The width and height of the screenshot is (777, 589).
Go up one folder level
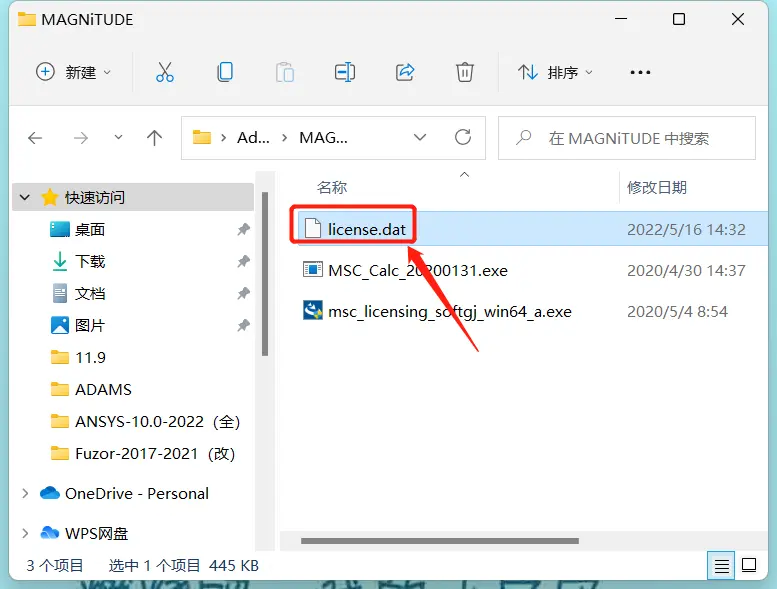(x=155, y=138)
